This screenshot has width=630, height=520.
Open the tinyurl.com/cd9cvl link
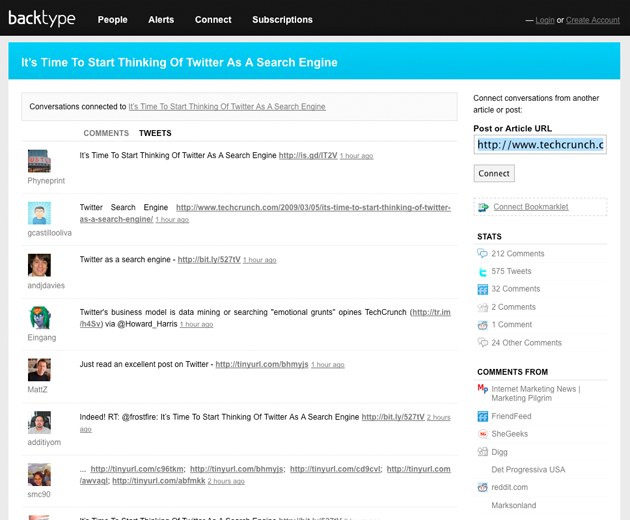[x=335, y=469]
